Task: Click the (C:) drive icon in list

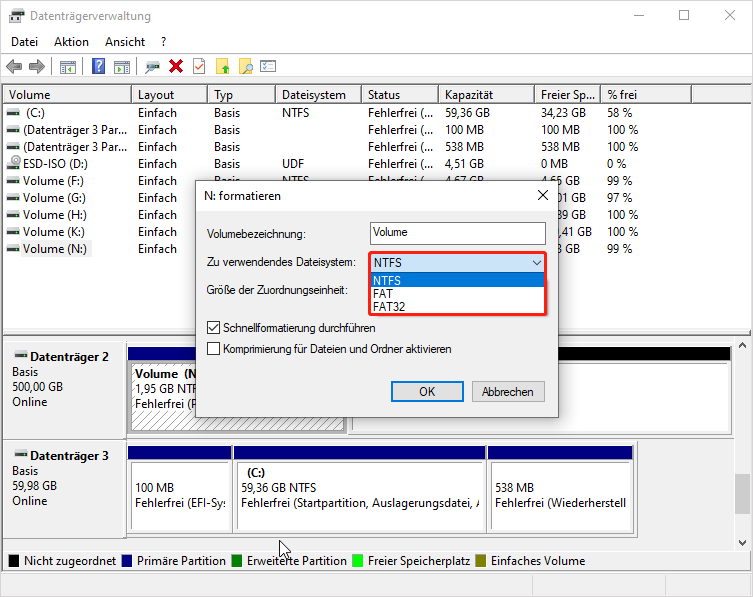Action: point(13,113)
